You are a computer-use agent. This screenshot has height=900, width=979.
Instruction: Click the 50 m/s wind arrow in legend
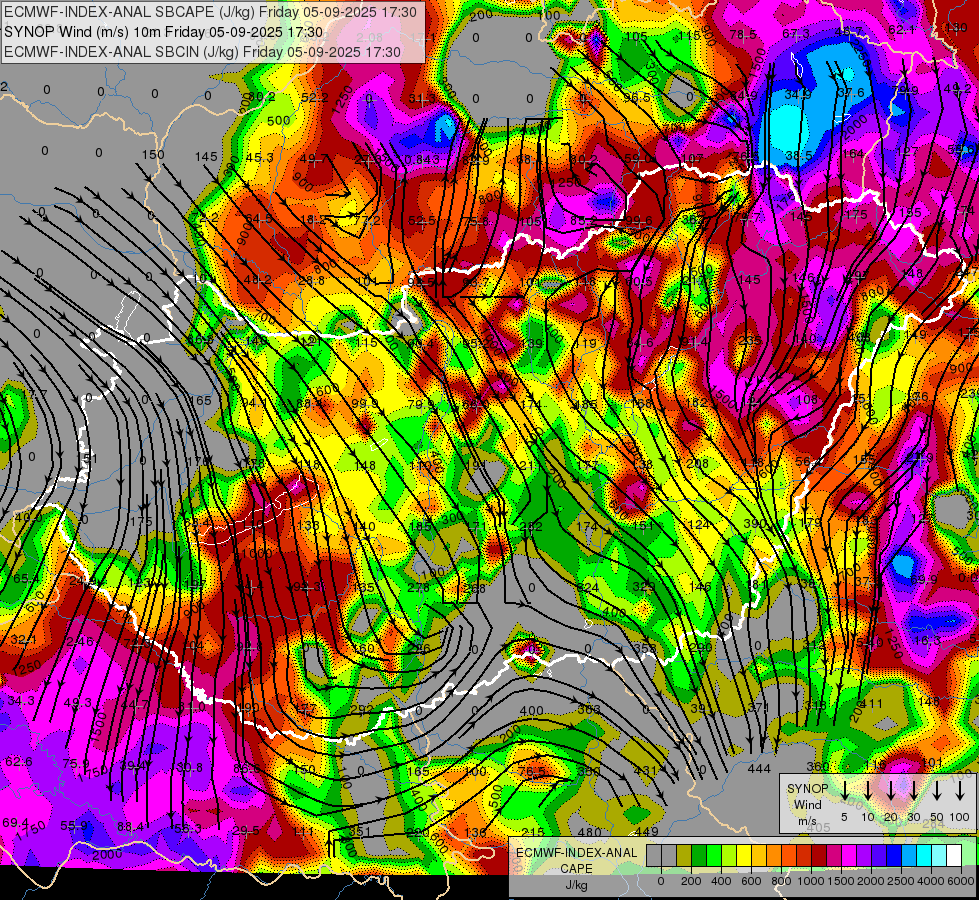937,791
